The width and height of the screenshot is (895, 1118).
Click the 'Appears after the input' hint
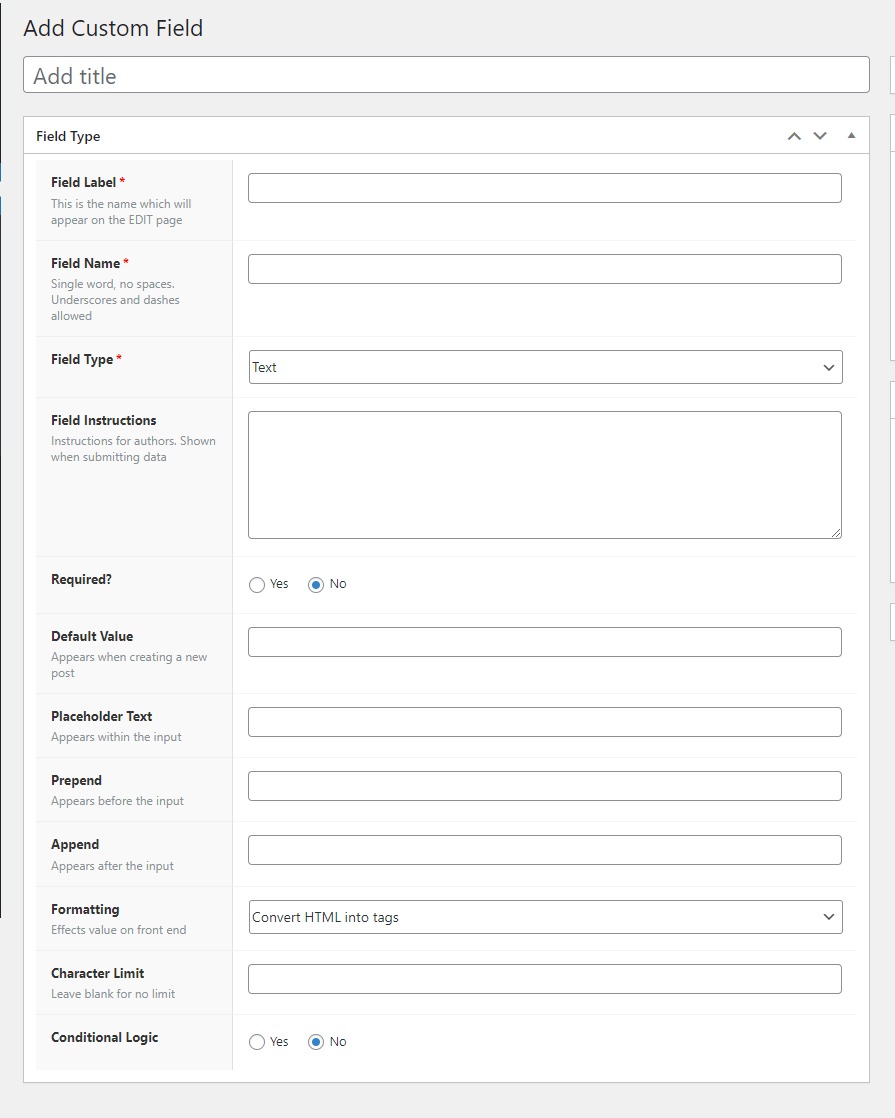click(112, 866)
